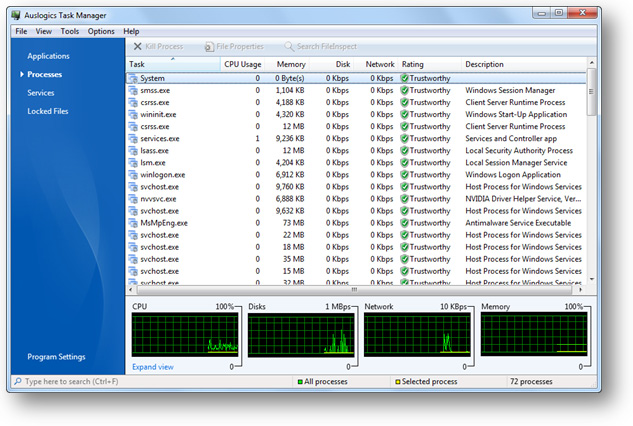Click the Trustworthy shield icon for winlogon.exe

coord(404,175)
